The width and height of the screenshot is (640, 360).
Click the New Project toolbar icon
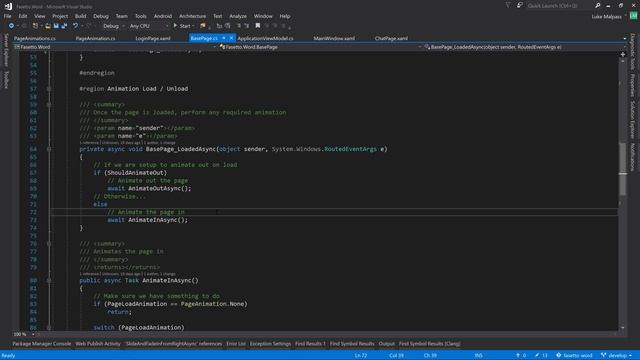point(36,26)
